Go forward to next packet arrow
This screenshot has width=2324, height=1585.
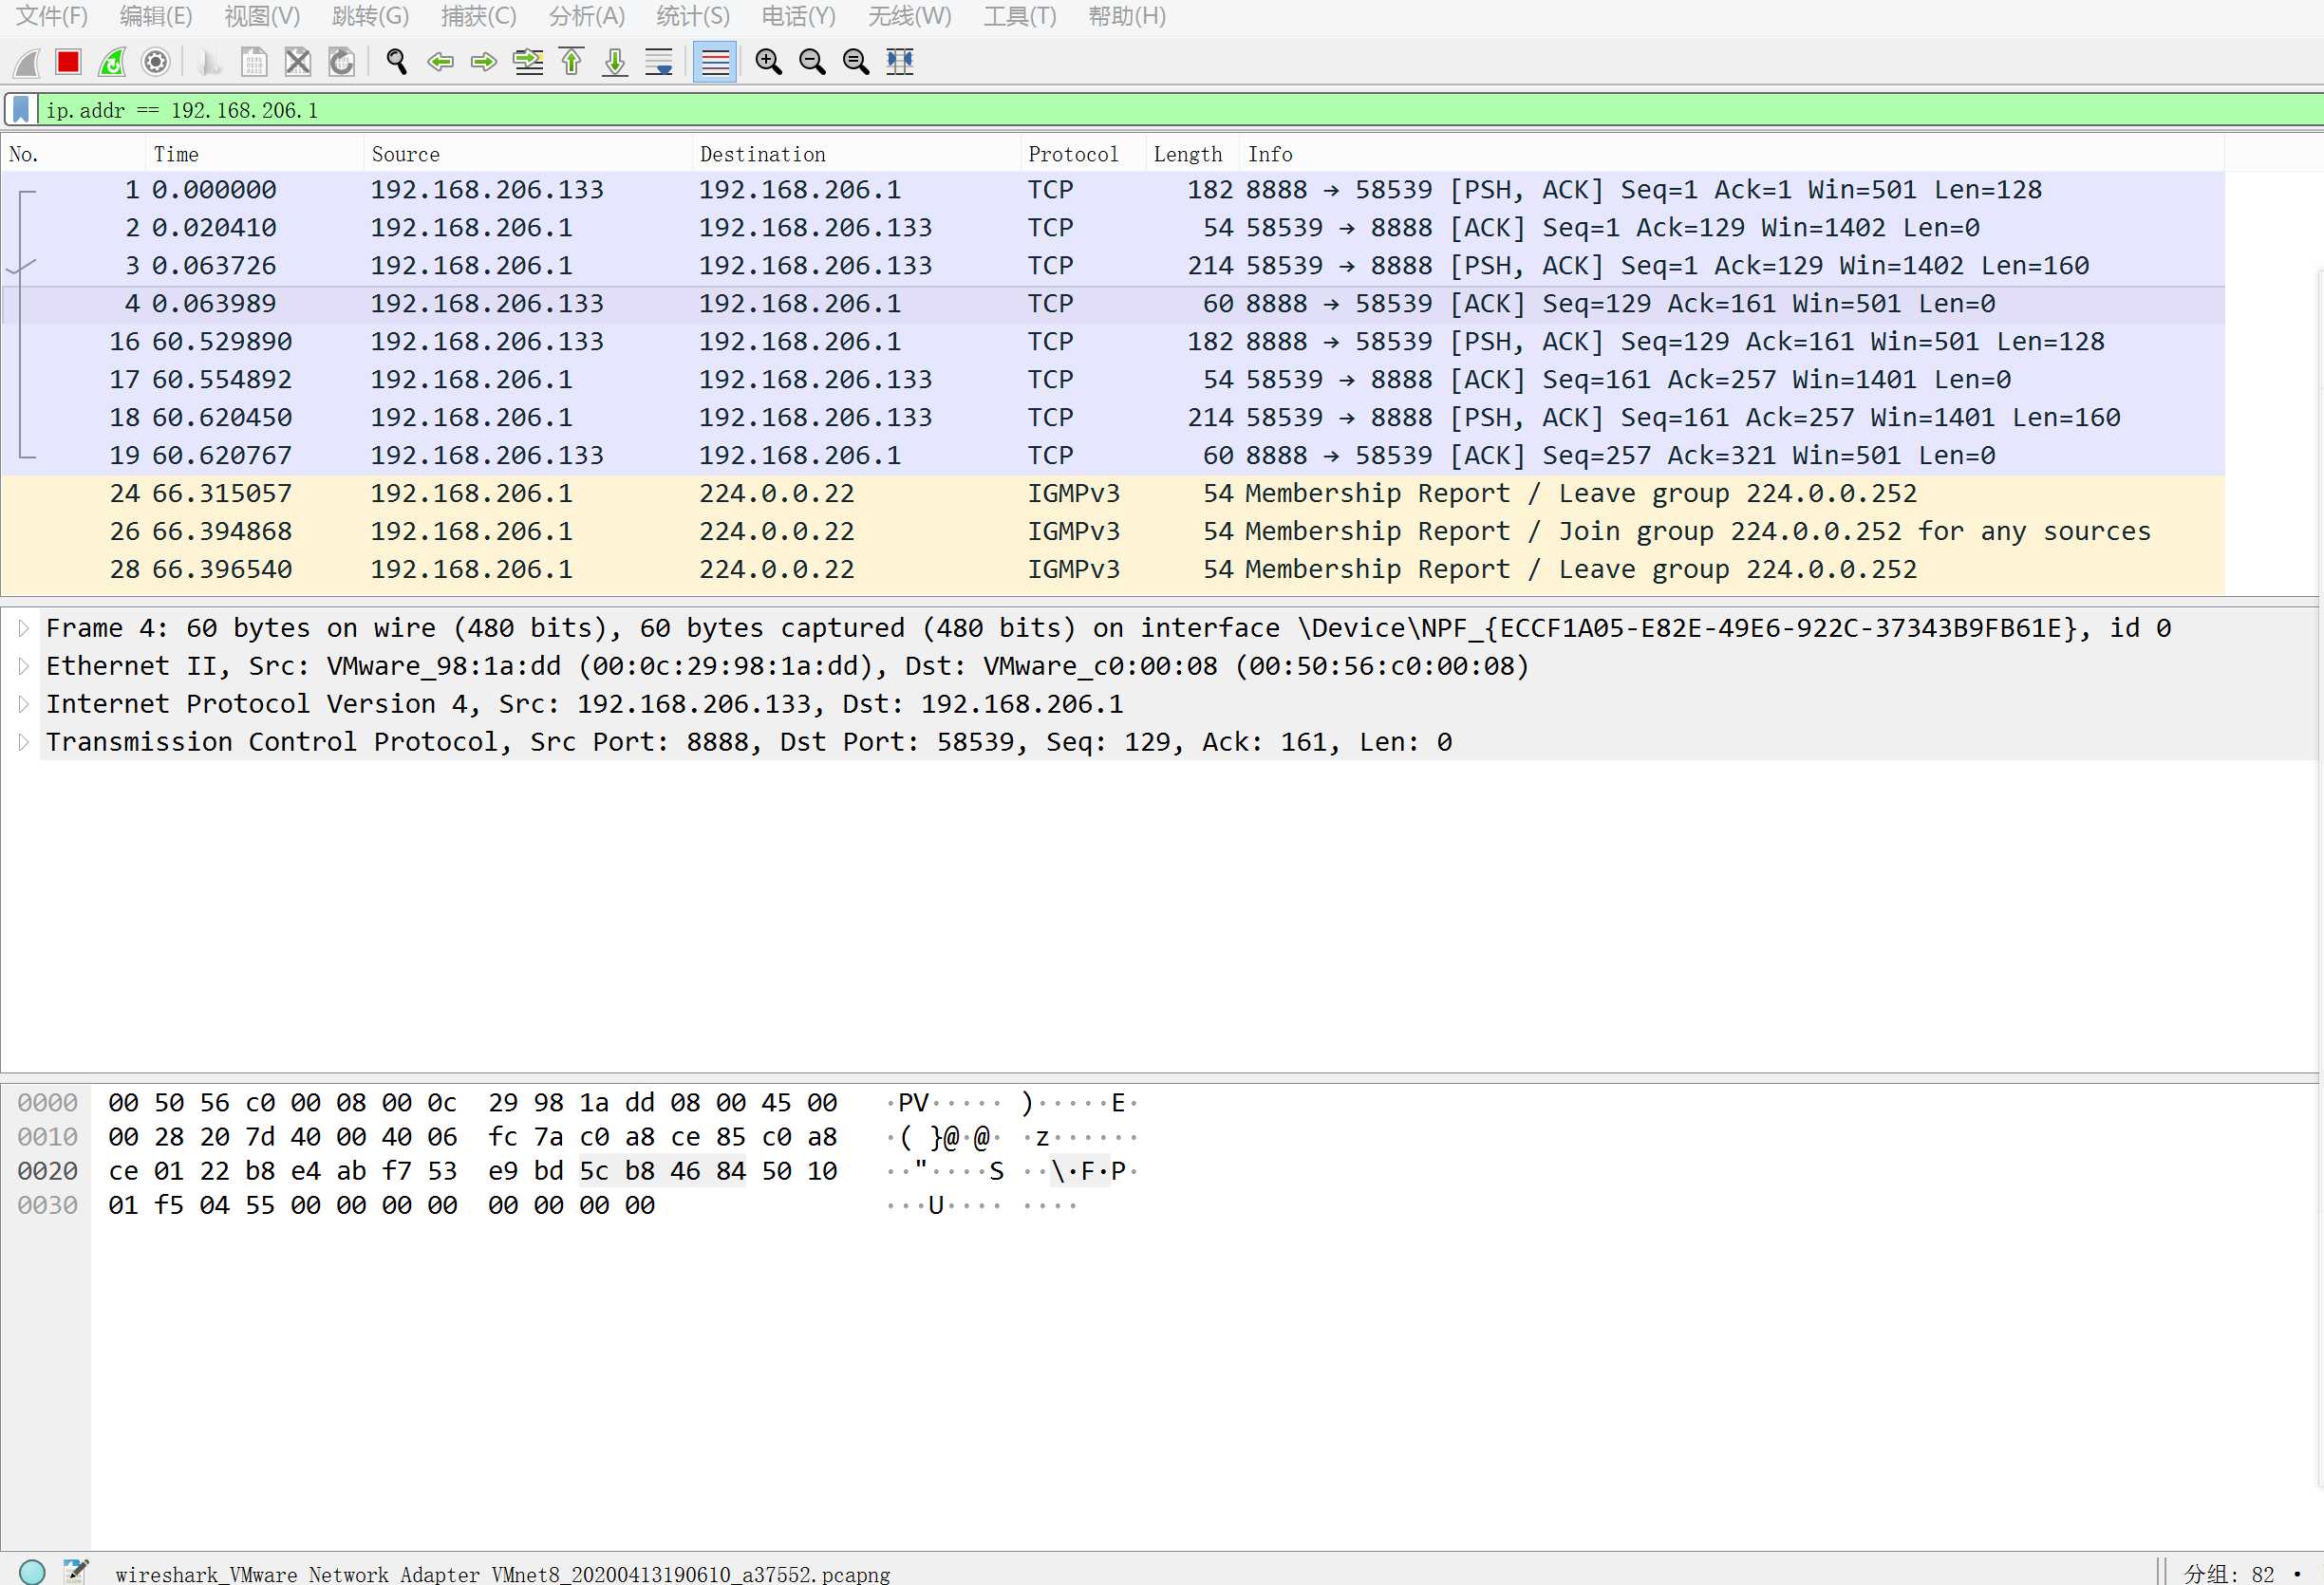[484, 62]
